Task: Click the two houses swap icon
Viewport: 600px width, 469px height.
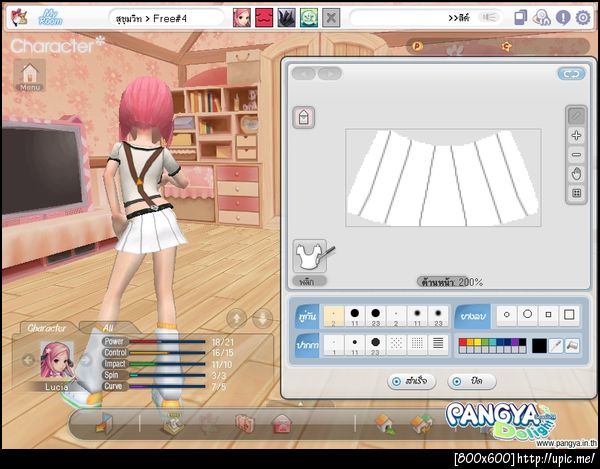Action: [422, 425]
